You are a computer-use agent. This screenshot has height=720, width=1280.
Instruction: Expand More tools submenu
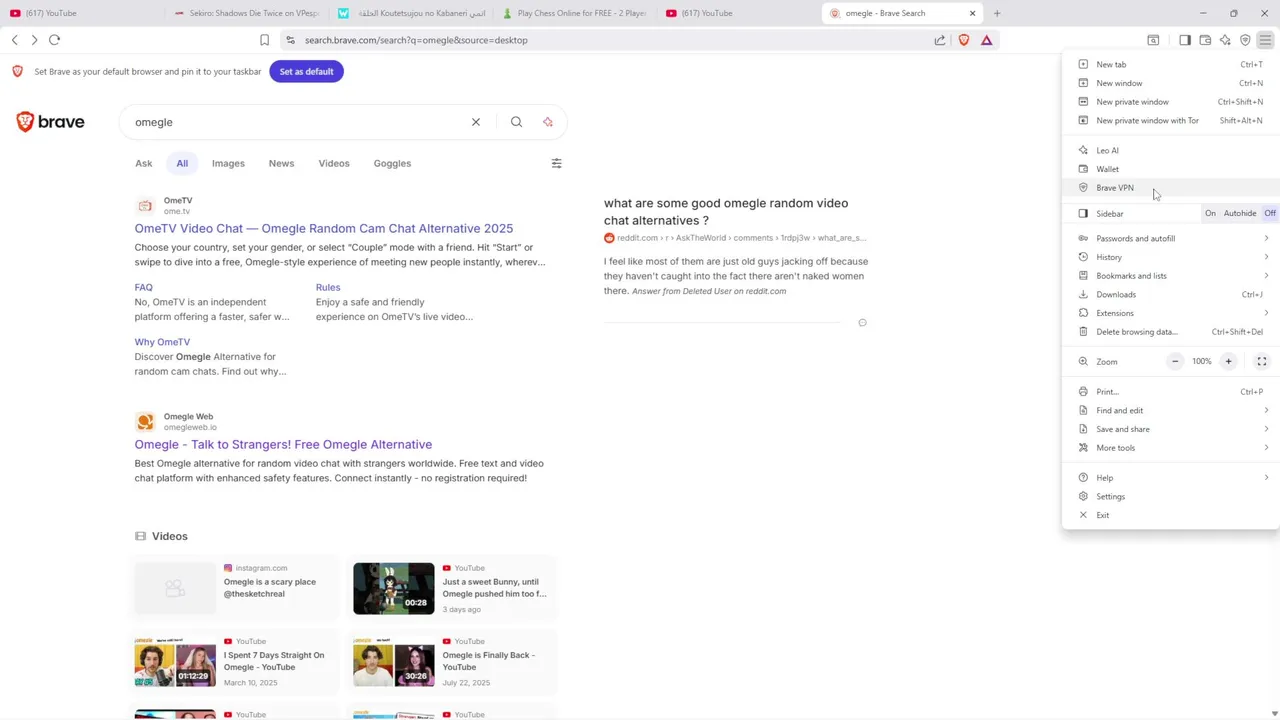click(x=1171, y=448)
